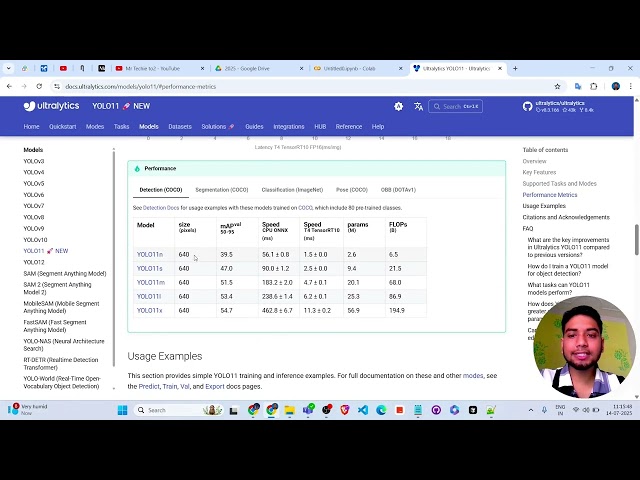Show hidden system tray icons chevron
This screenshot has width=640, height=480.
click(531, 410)
